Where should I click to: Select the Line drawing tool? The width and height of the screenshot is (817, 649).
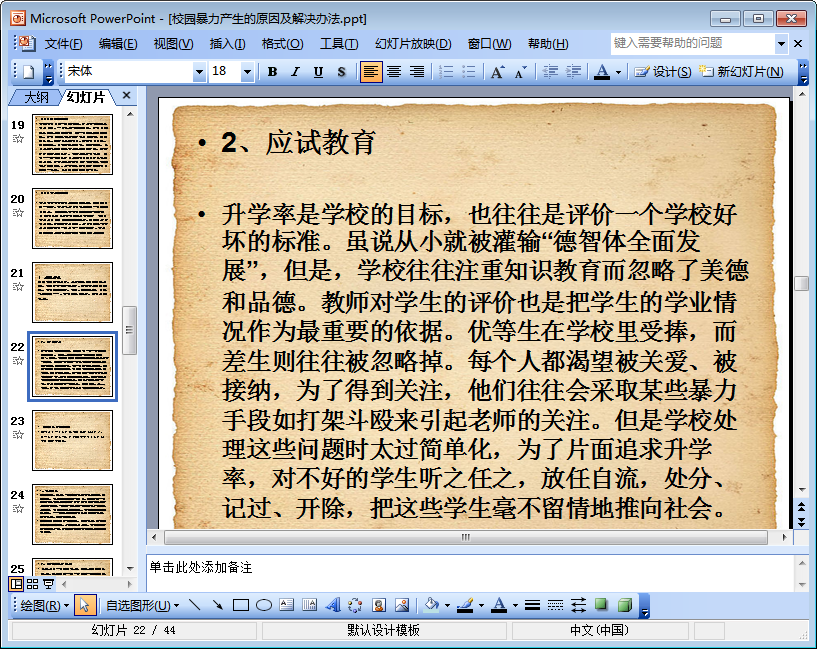194,605
